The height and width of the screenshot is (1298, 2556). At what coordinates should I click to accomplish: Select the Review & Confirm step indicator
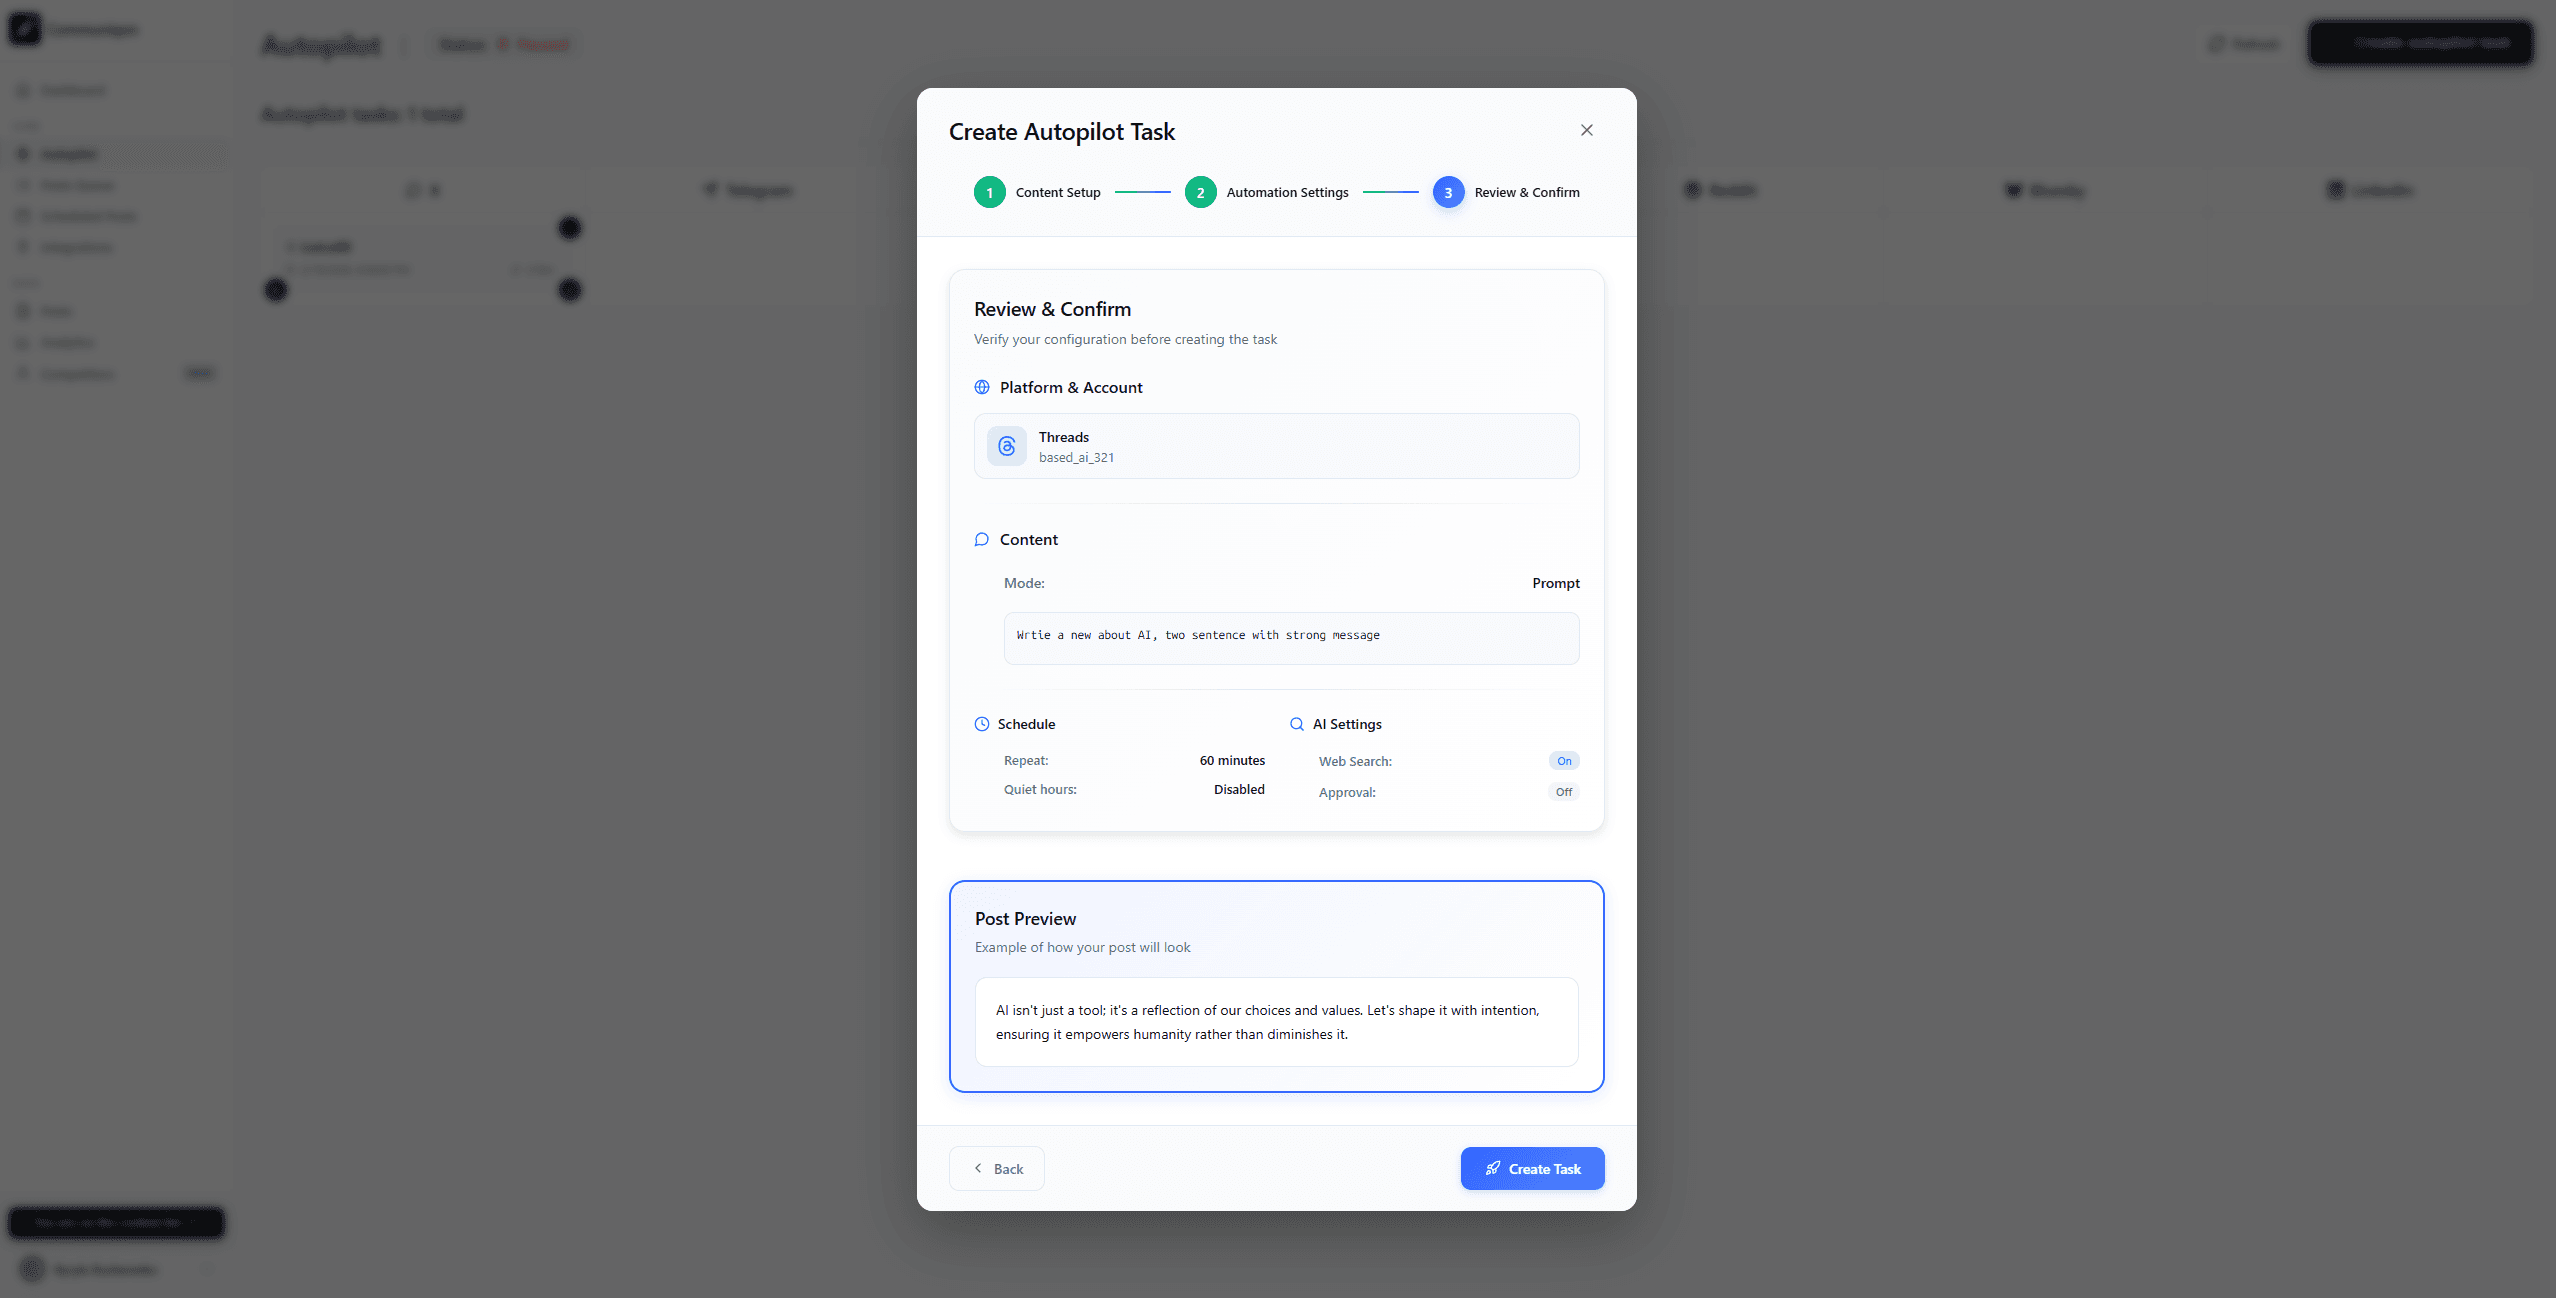[1447, 192]
